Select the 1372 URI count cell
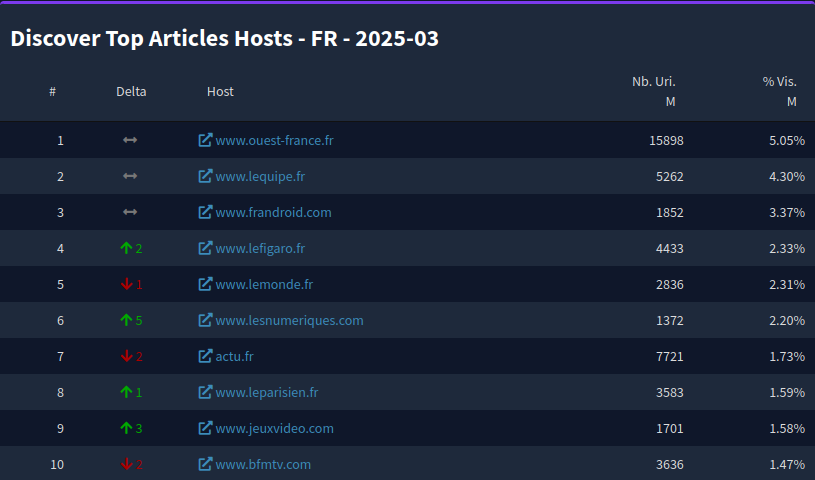This screenshot has height=480, width=815. click(x=669, y=320)
